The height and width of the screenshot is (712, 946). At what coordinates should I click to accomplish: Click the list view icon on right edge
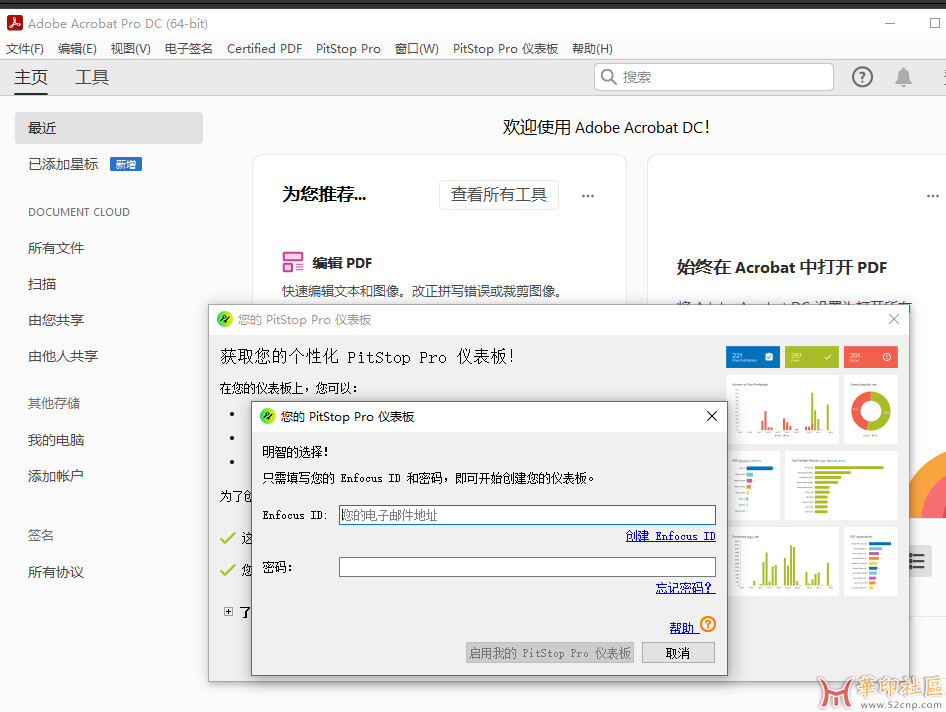pyautogui.click(x=917, y=561)
